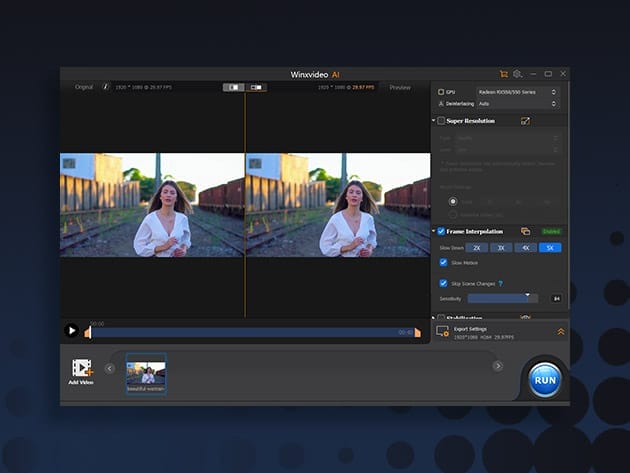The image size is (630, 473).
Task: Click the Super Resolution preview icon
Action: pos(525,121)
